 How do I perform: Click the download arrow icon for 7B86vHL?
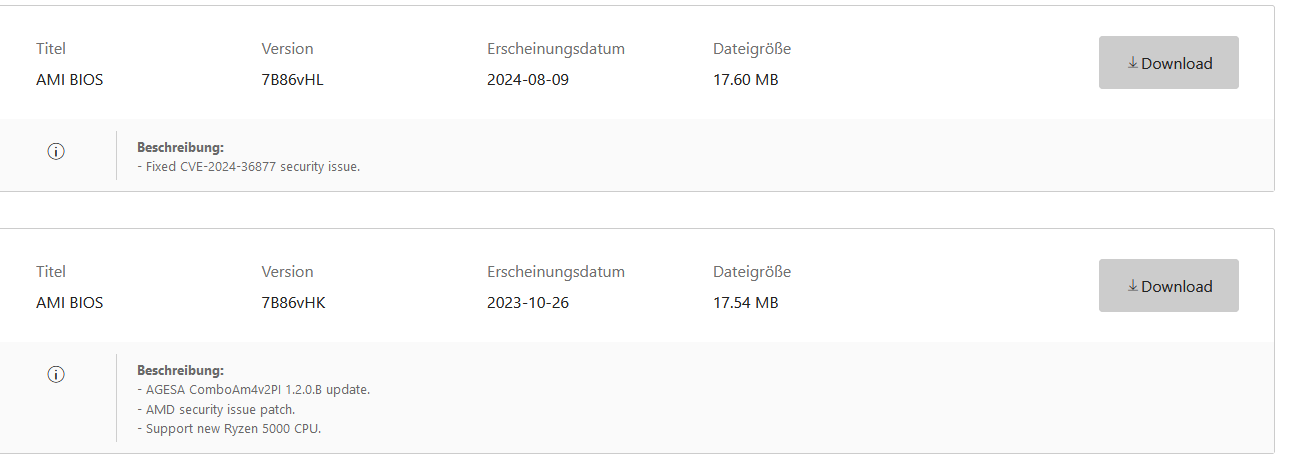pos(1133,63)
